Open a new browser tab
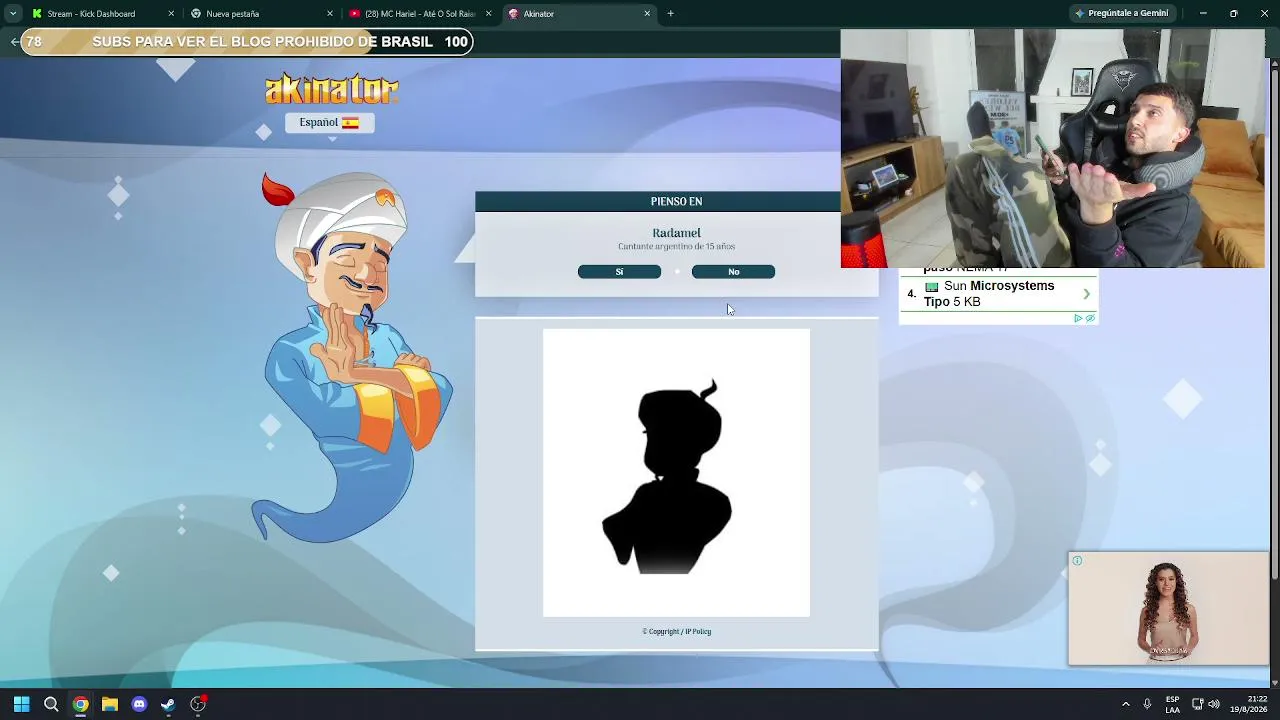Viewport: 1280px width, 720px height. point(670,14)
